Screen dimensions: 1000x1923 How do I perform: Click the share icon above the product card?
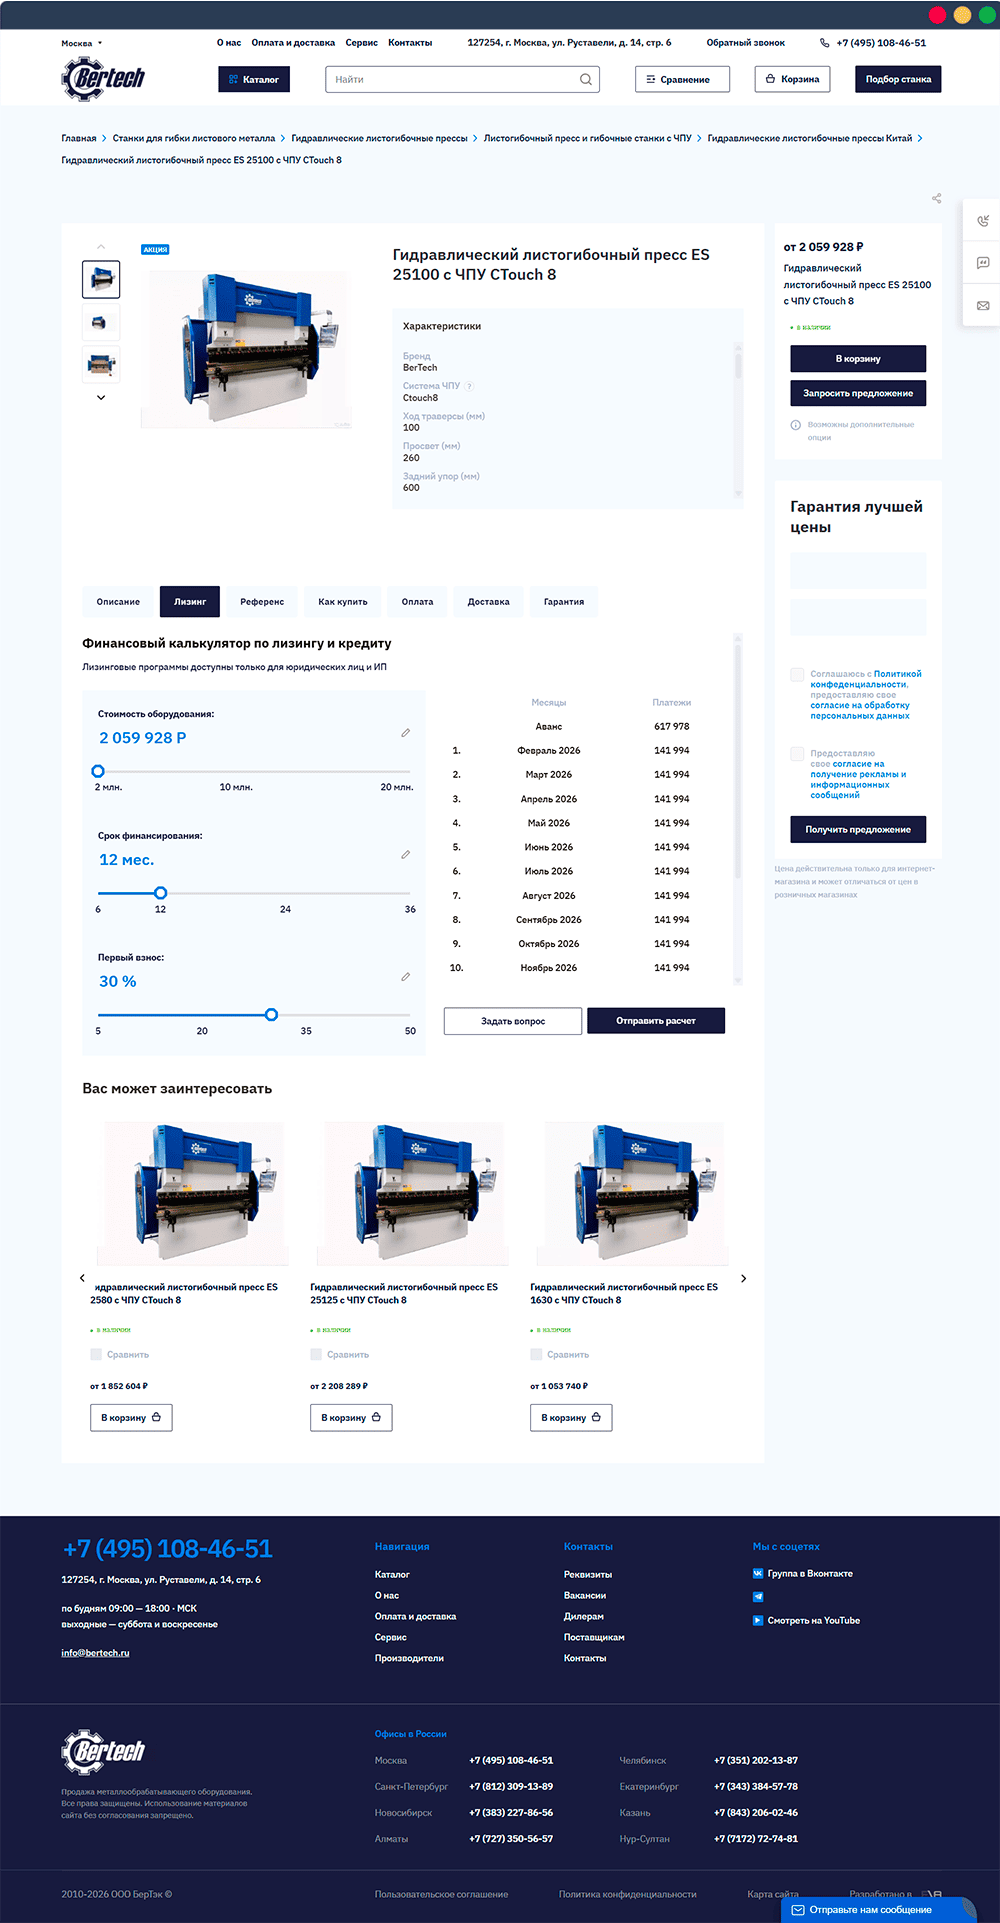(x=937, y=198)
